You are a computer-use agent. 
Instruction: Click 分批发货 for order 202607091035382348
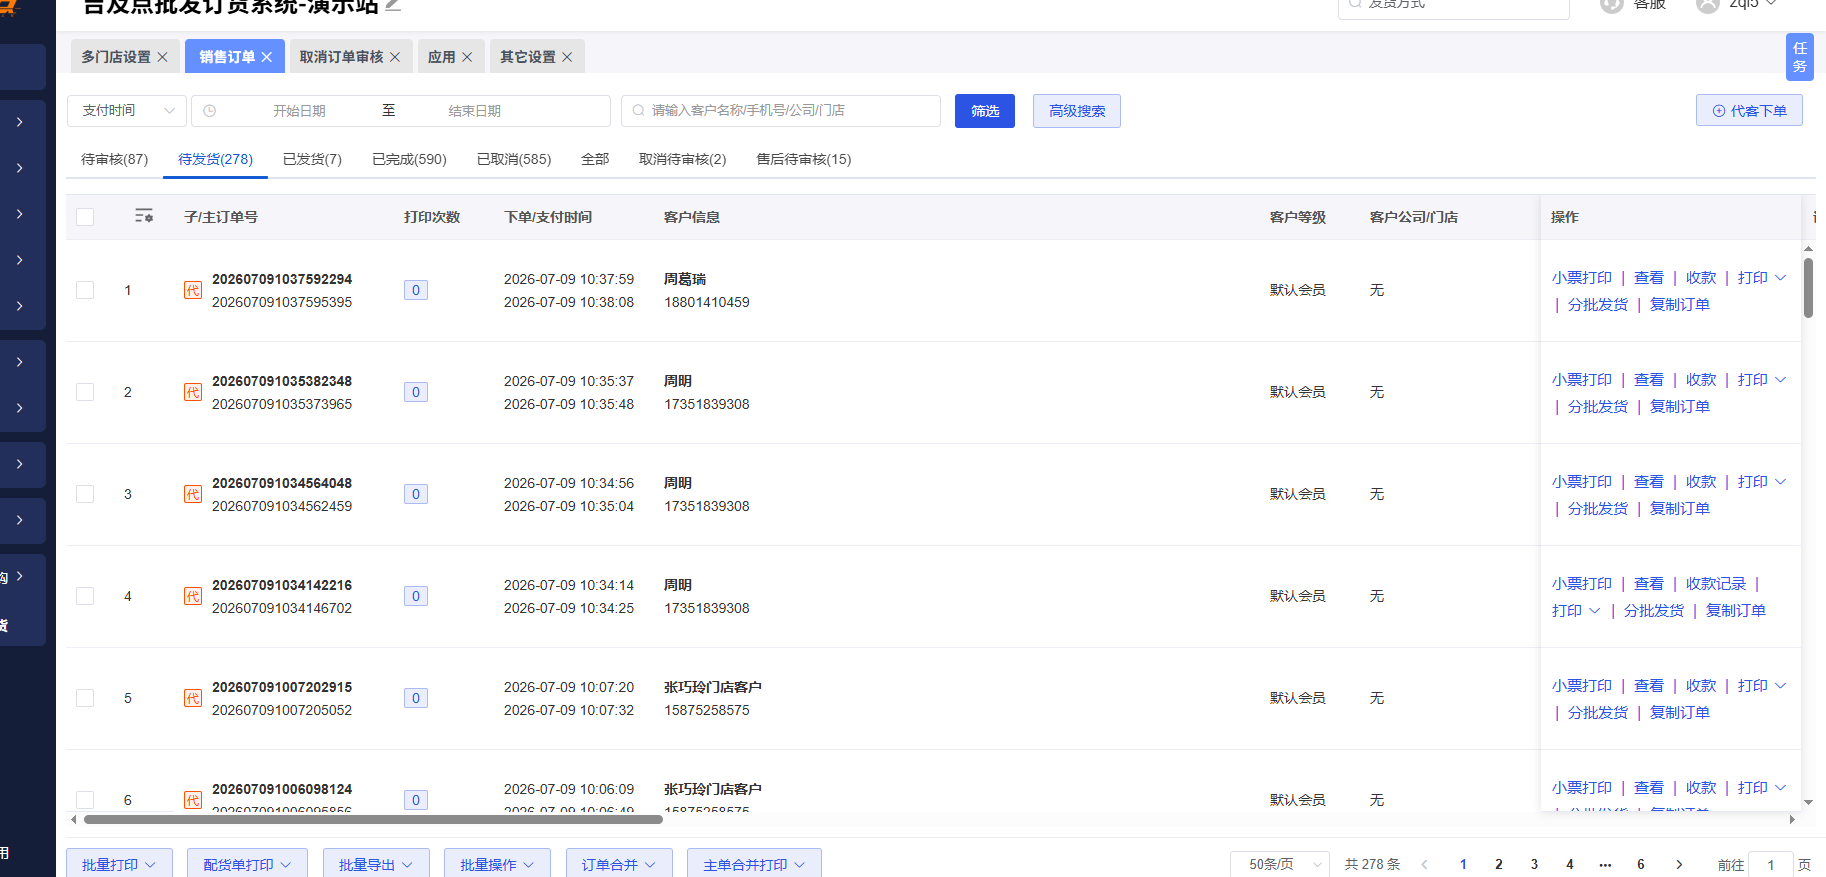point(1598,407)
